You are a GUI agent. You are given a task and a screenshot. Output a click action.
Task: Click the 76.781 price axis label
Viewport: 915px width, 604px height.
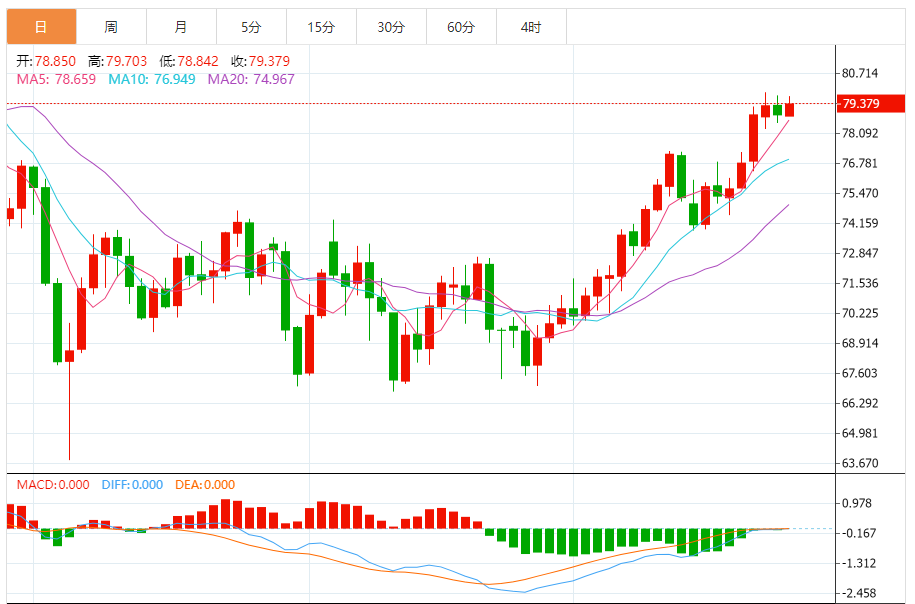860,163
